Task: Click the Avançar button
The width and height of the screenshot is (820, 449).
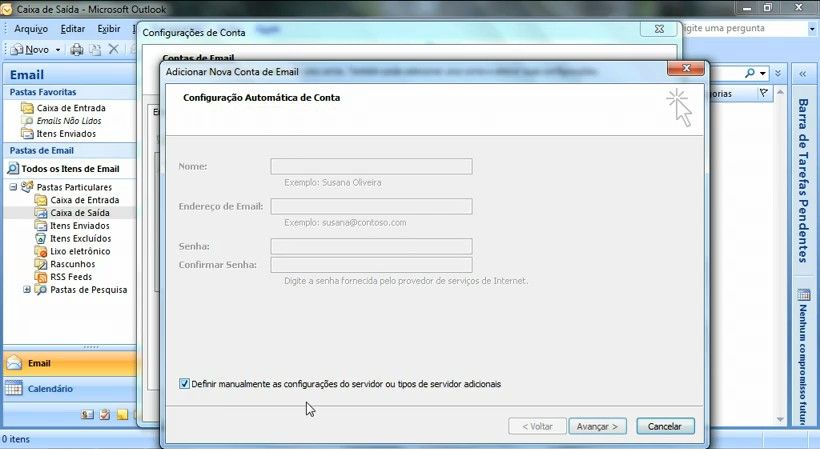Action: tap(598, 426)
